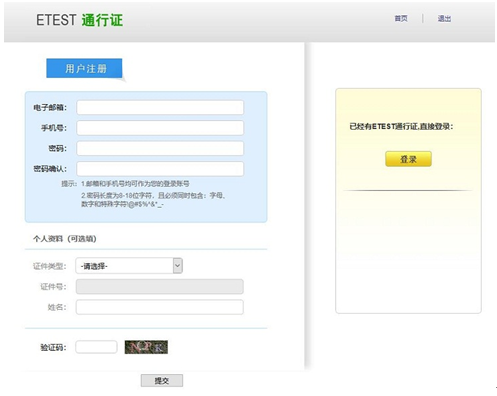Viewport: 497px width, 396px height.
Task: Focus the 密码 input field
Action: click(160, 148)
